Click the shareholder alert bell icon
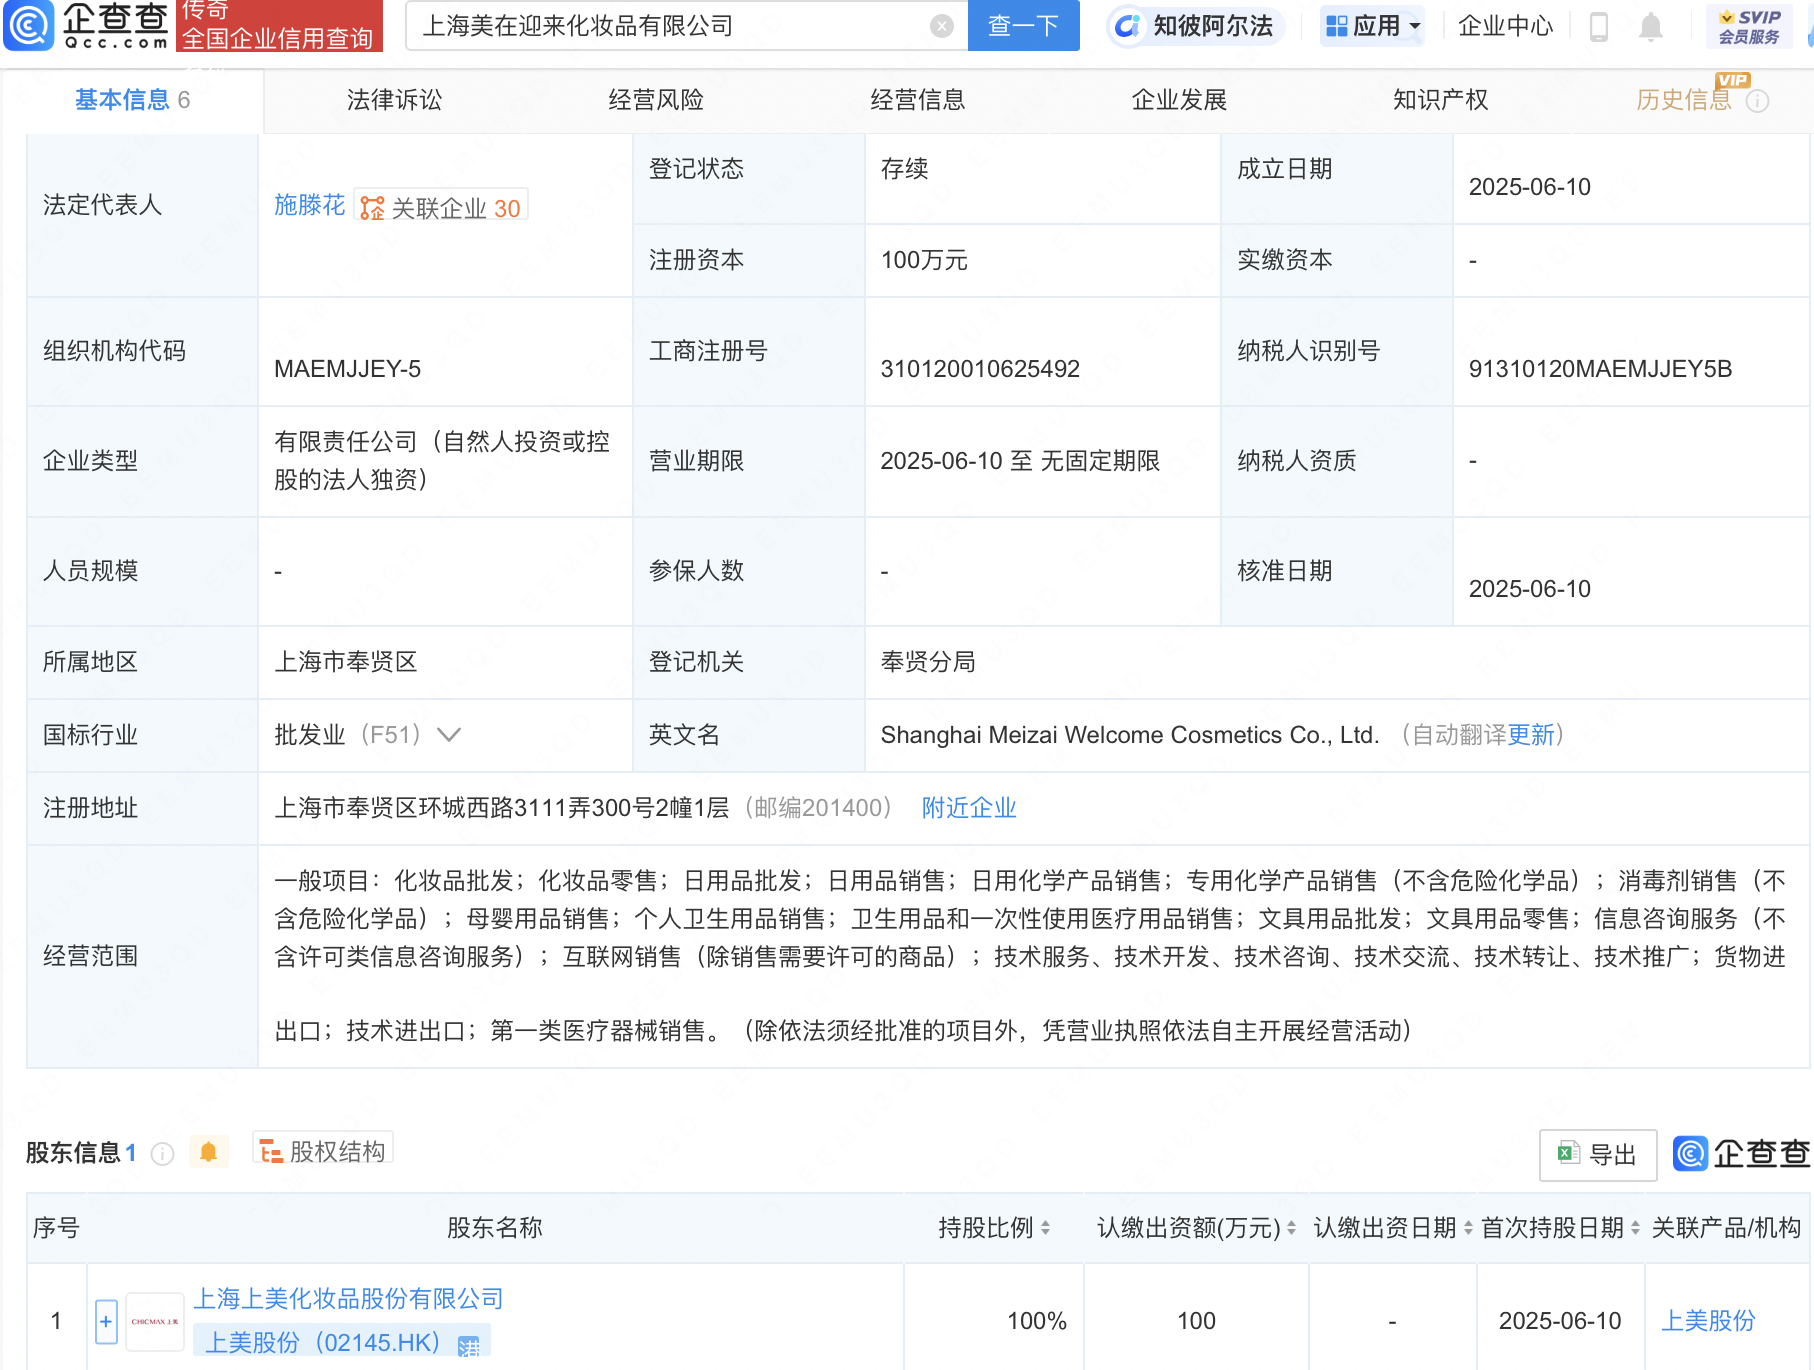Image resolution: width=1814 pixels, height=1370 pixels. (208, 1152)
